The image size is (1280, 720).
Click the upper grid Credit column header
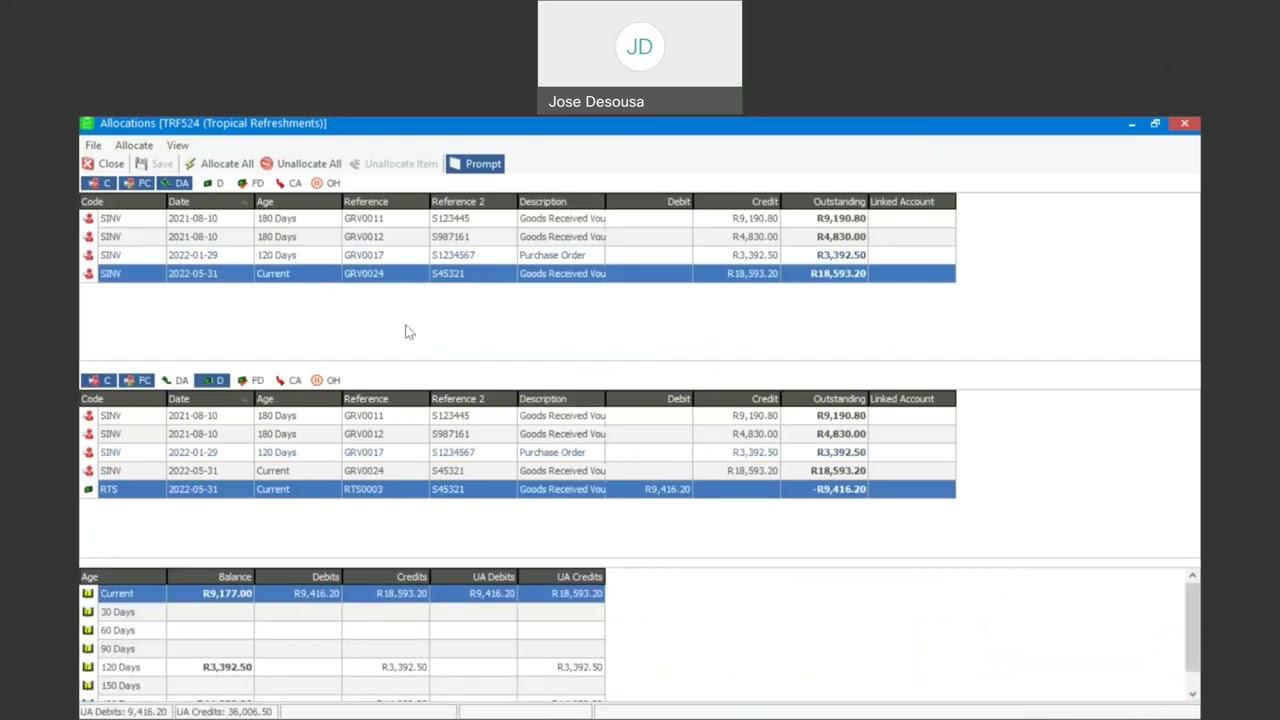tap(736, 202)
